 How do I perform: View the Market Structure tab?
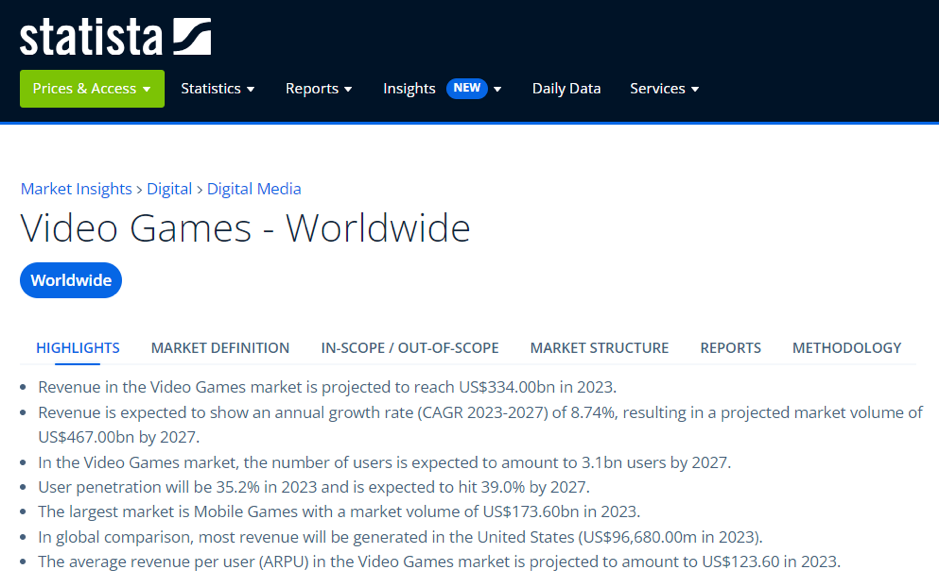pyautogui.click(x=599, y=348)
